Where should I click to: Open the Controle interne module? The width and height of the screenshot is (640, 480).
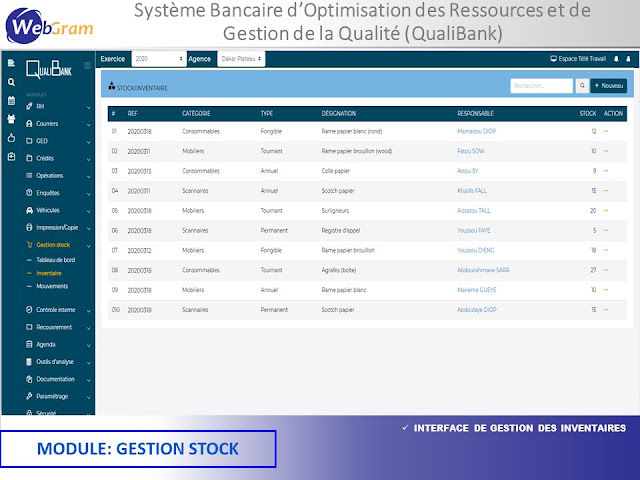click(x=56, y=310)
